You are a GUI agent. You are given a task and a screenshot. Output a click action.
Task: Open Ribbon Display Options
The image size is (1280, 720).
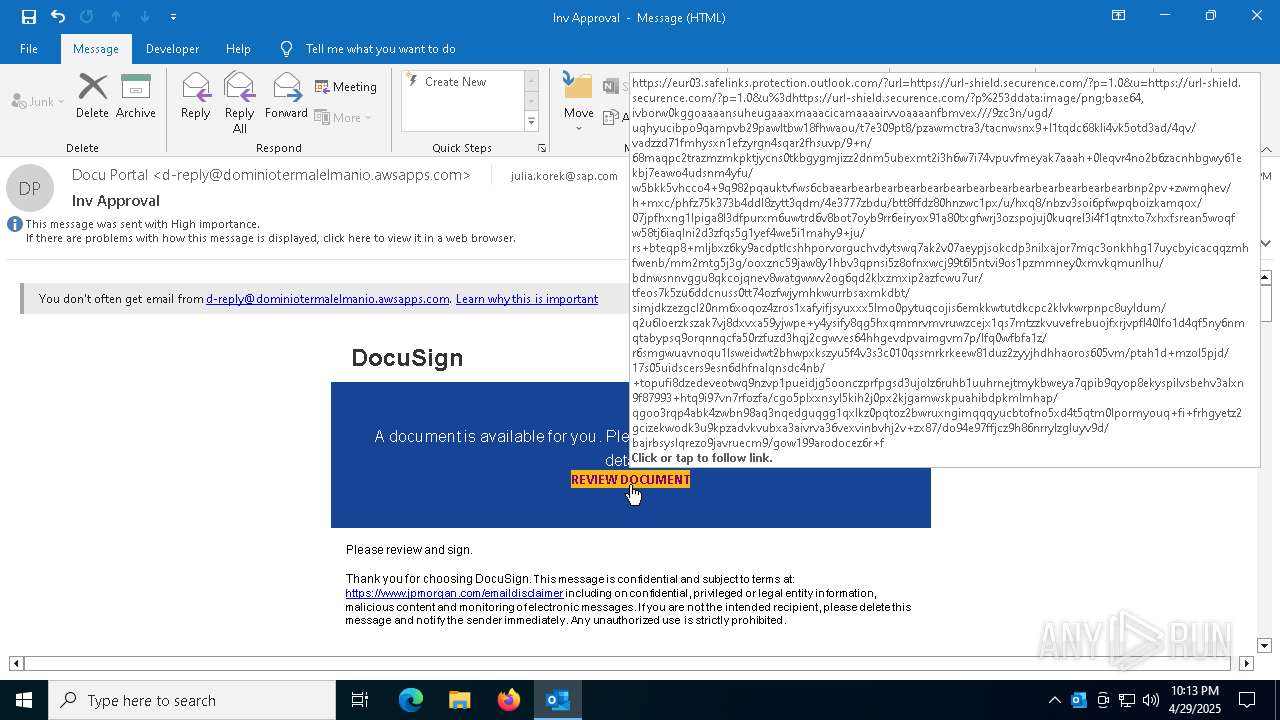1118,16
